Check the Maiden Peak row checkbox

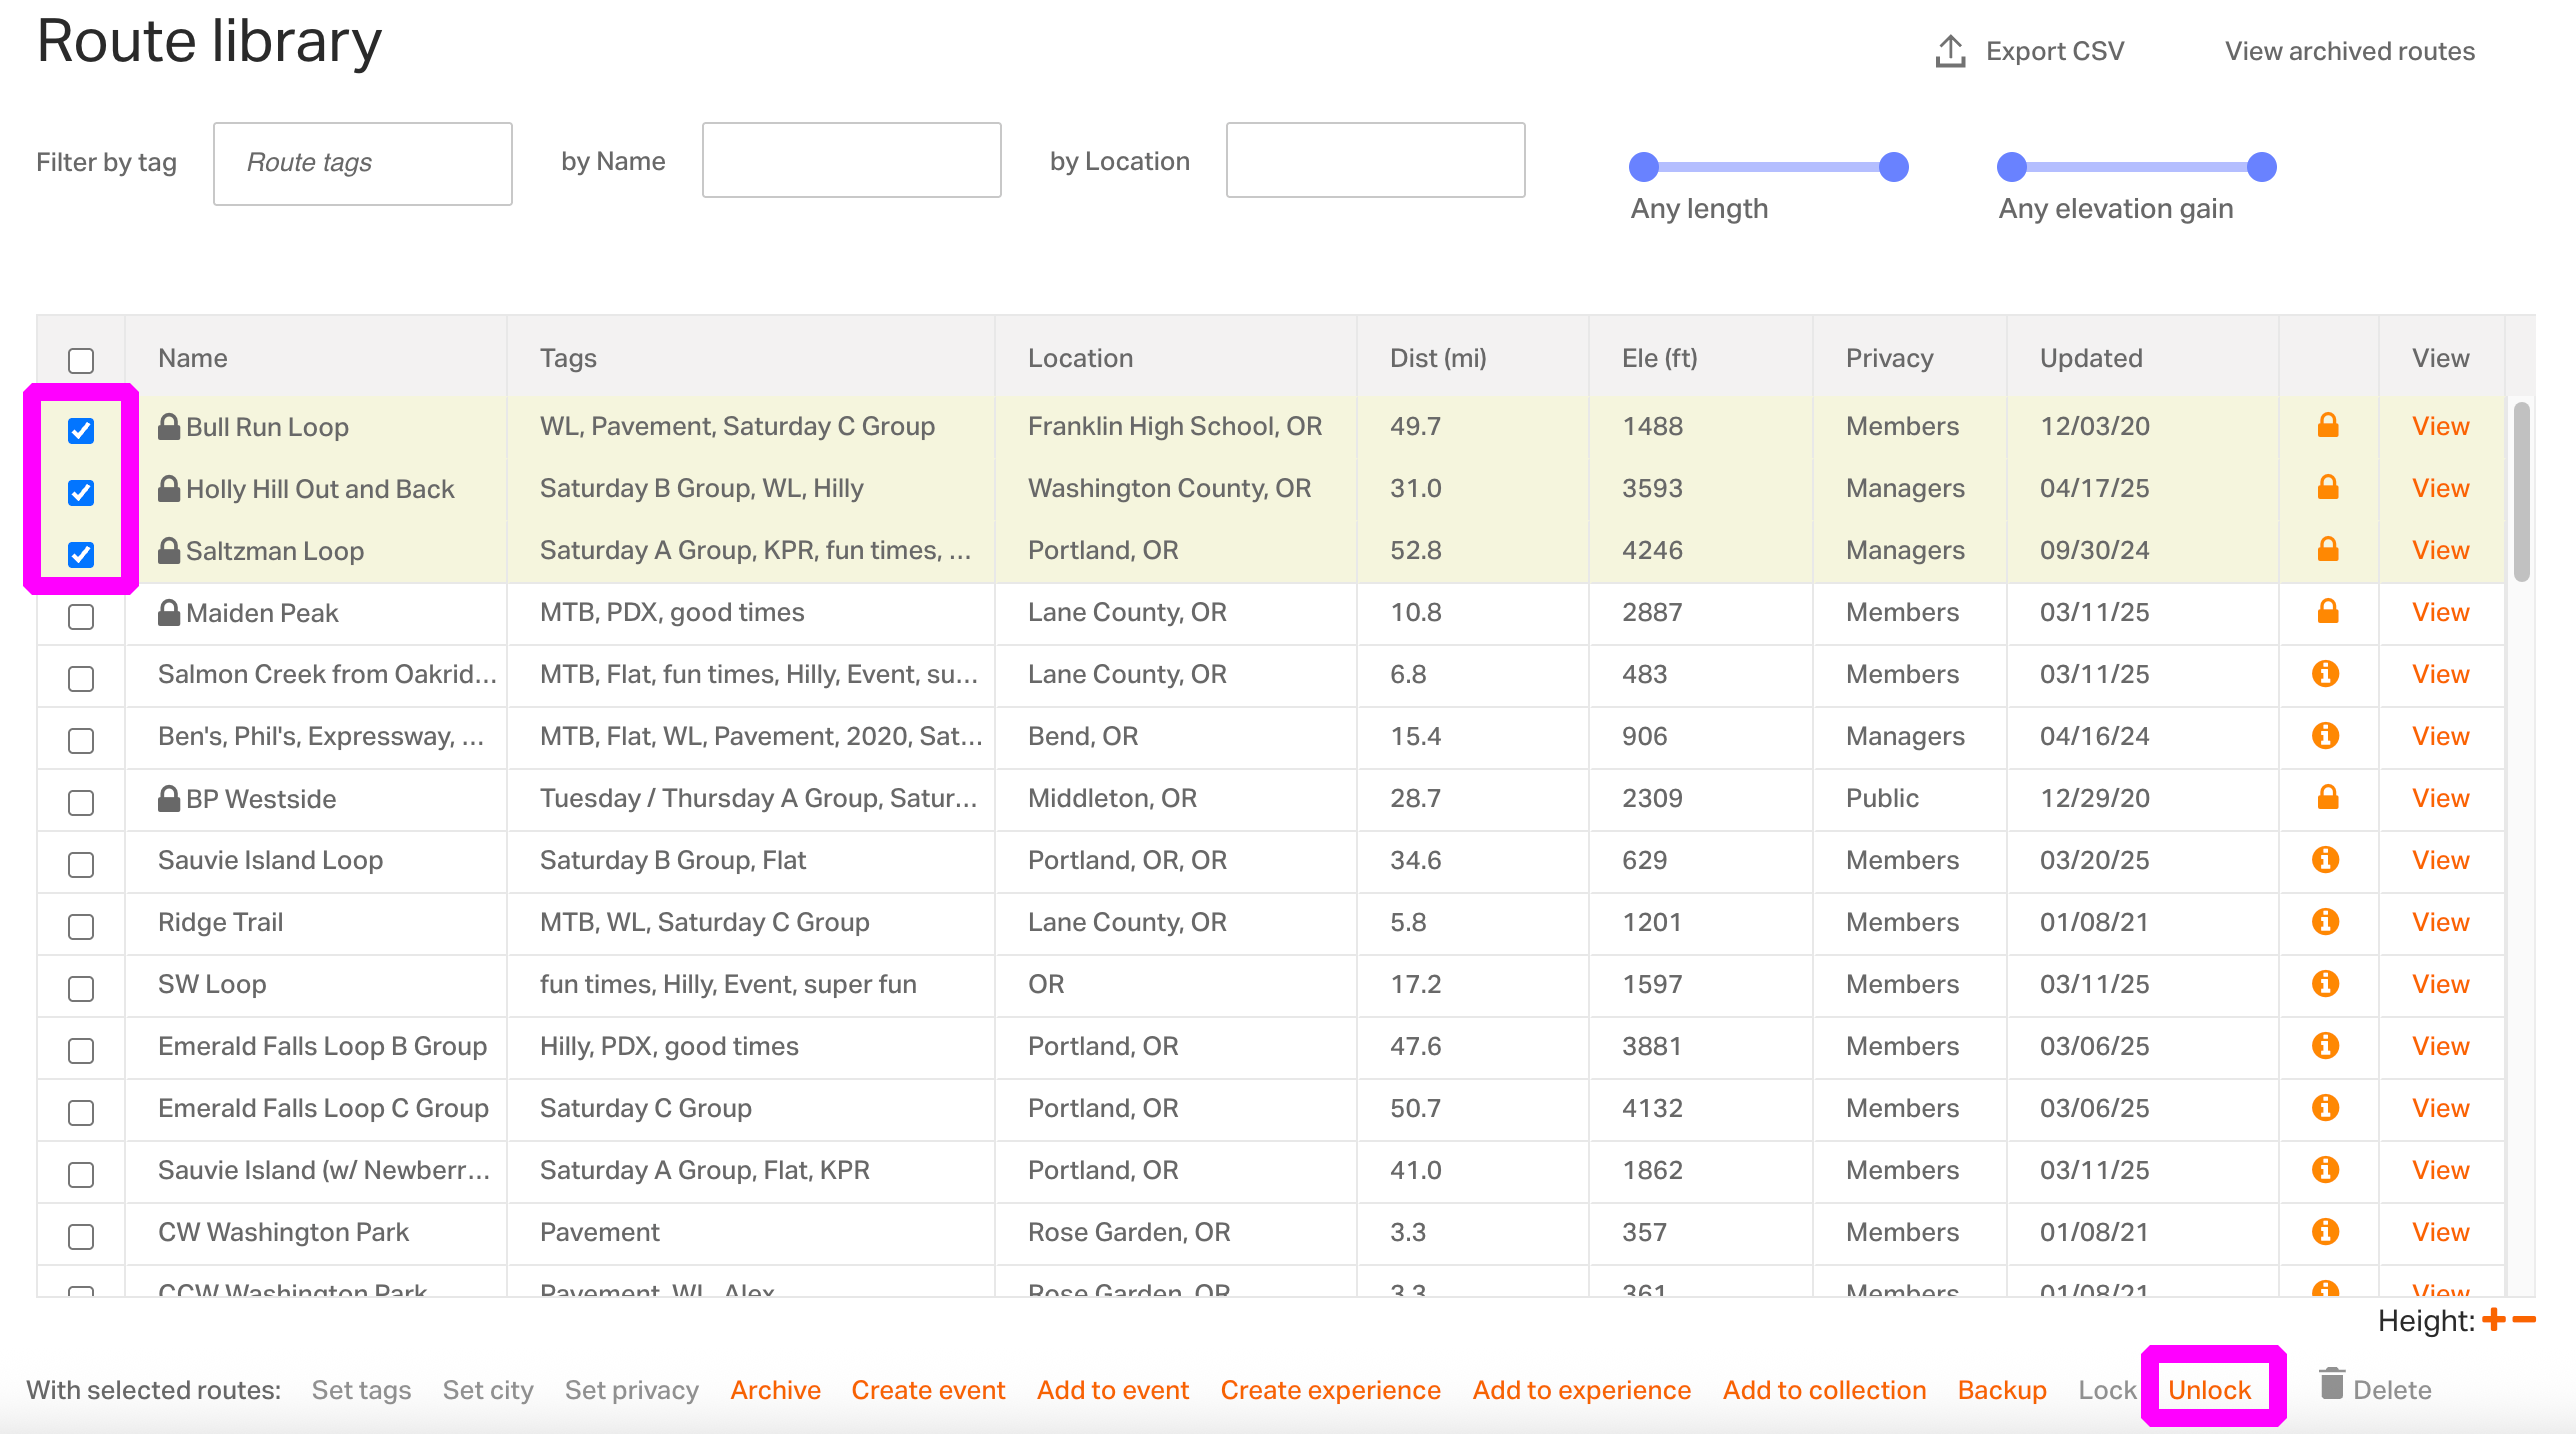coord(81,616)
